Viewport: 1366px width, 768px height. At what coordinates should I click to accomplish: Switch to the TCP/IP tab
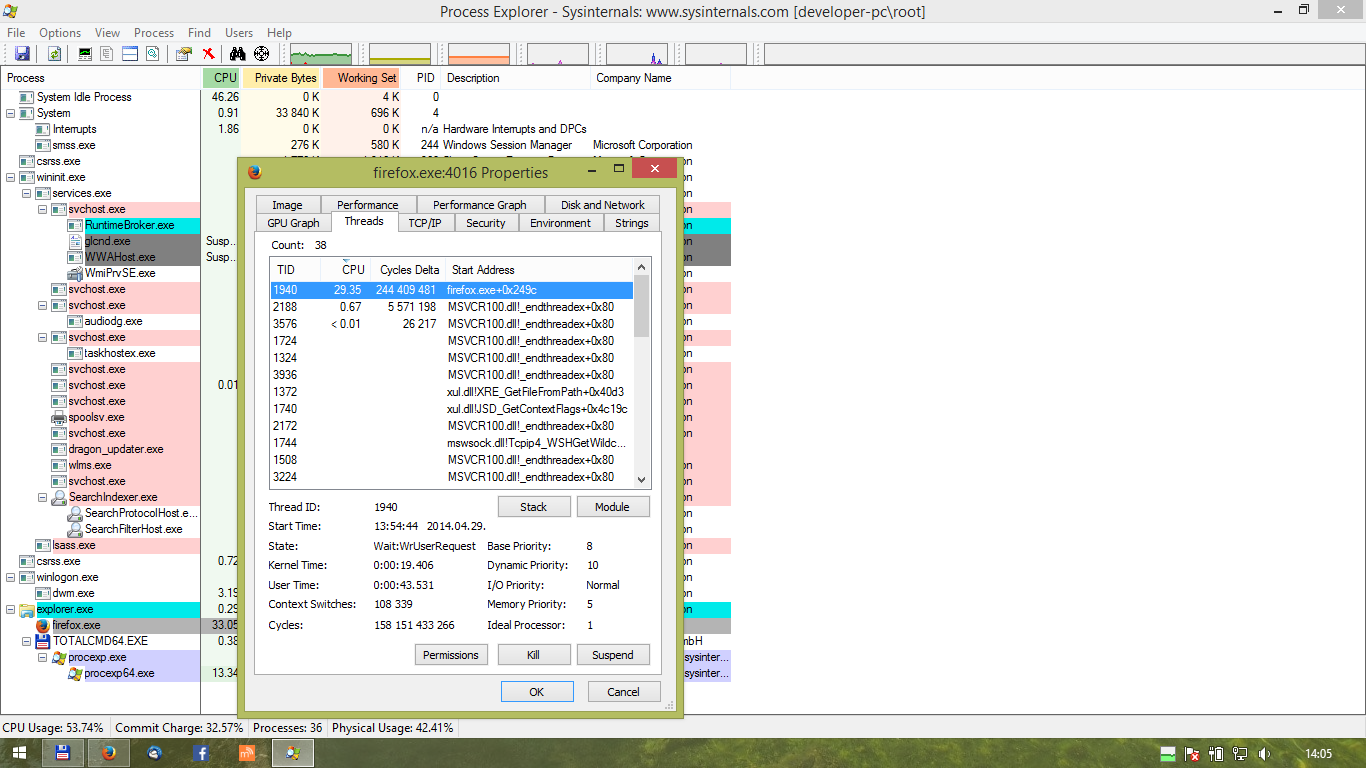425,223
